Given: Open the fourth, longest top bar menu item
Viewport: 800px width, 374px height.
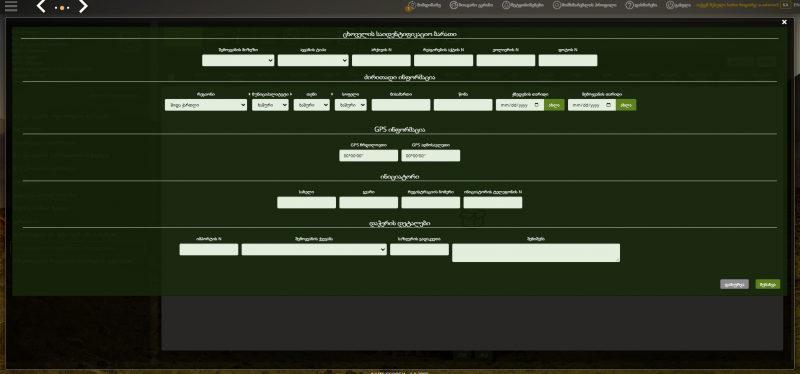Looking at the screenshot, I should (x=585, y=5).
